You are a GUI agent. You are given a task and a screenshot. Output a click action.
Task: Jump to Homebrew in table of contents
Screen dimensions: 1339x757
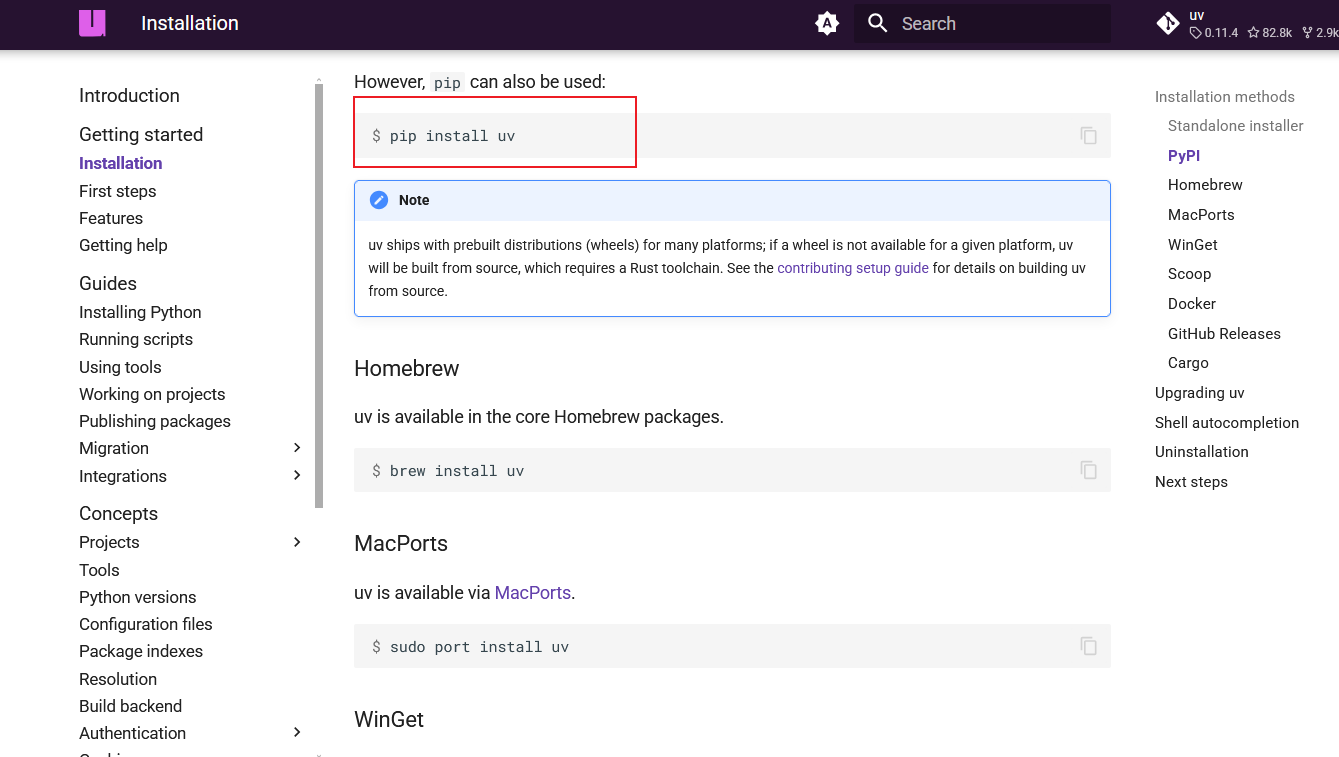pyautogui.click(x=1205, y=185)
